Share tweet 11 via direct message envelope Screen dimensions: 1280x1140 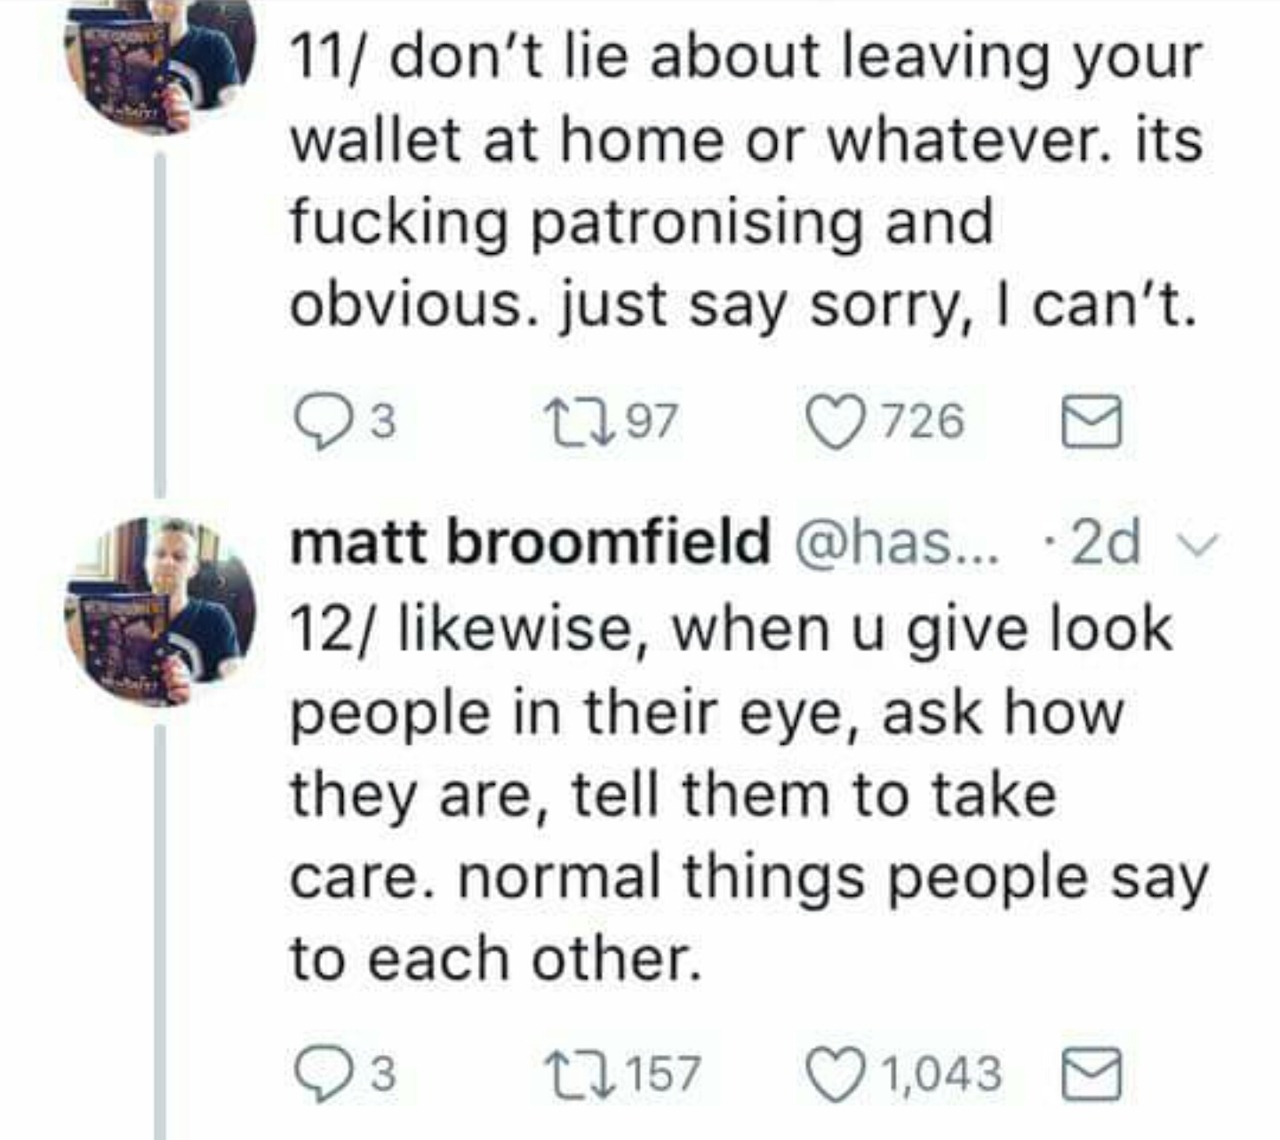pos(1091,422)
